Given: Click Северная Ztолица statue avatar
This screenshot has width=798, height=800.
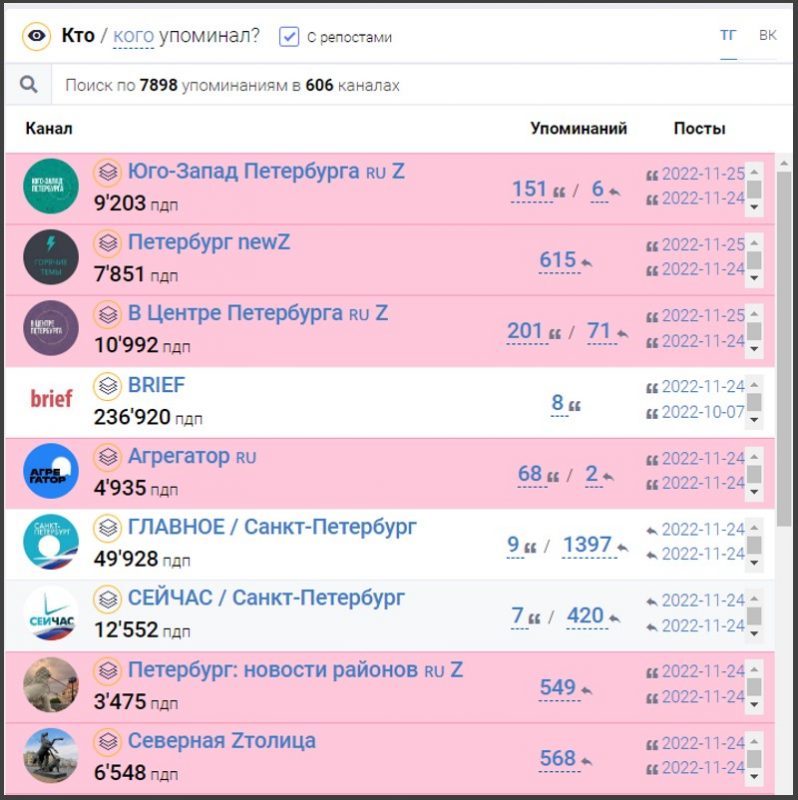Looking at the screenshot, I should coord(51,755).
